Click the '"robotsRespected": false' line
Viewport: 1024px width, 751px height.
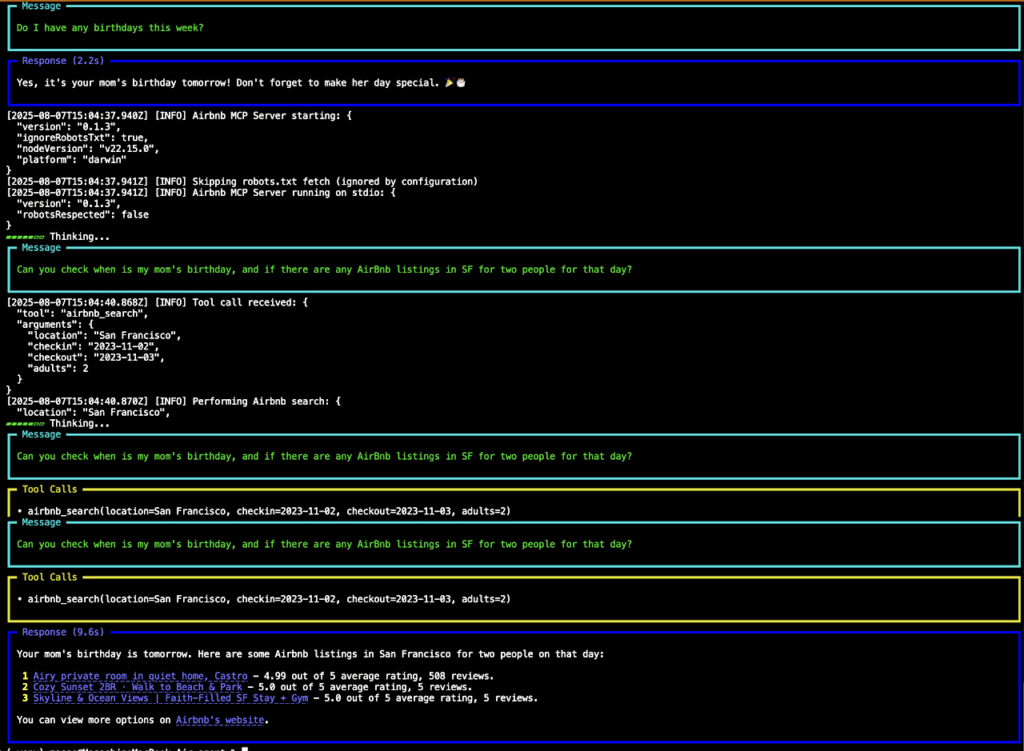coord(82,214)
